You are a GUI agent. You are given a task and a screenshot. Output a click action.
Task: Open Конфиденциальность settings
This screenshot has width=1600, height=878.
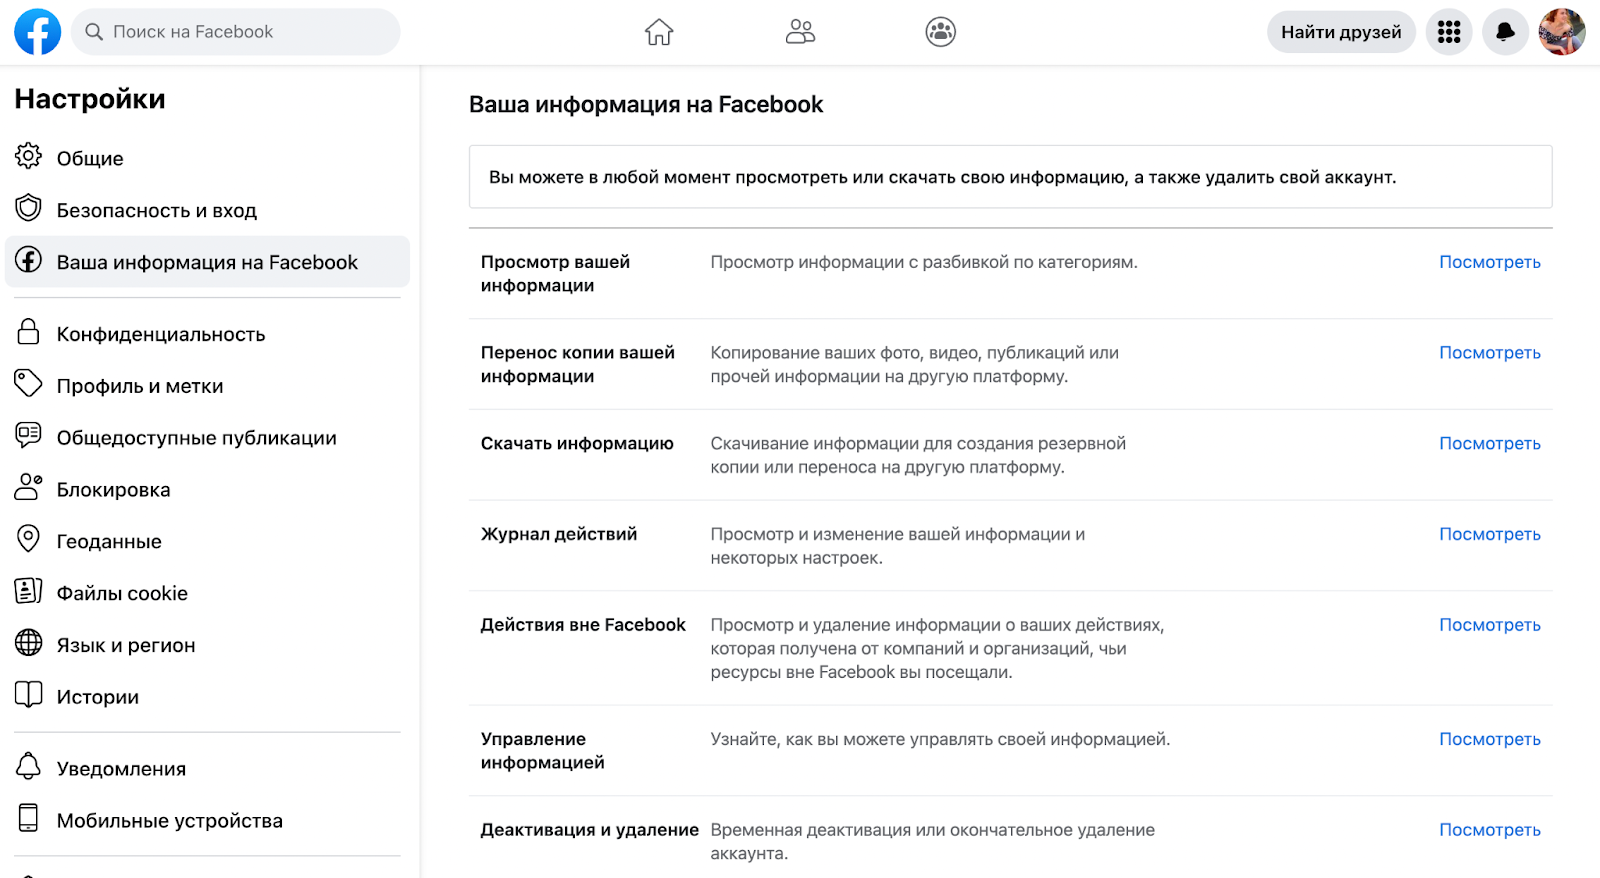pos(207,334)
